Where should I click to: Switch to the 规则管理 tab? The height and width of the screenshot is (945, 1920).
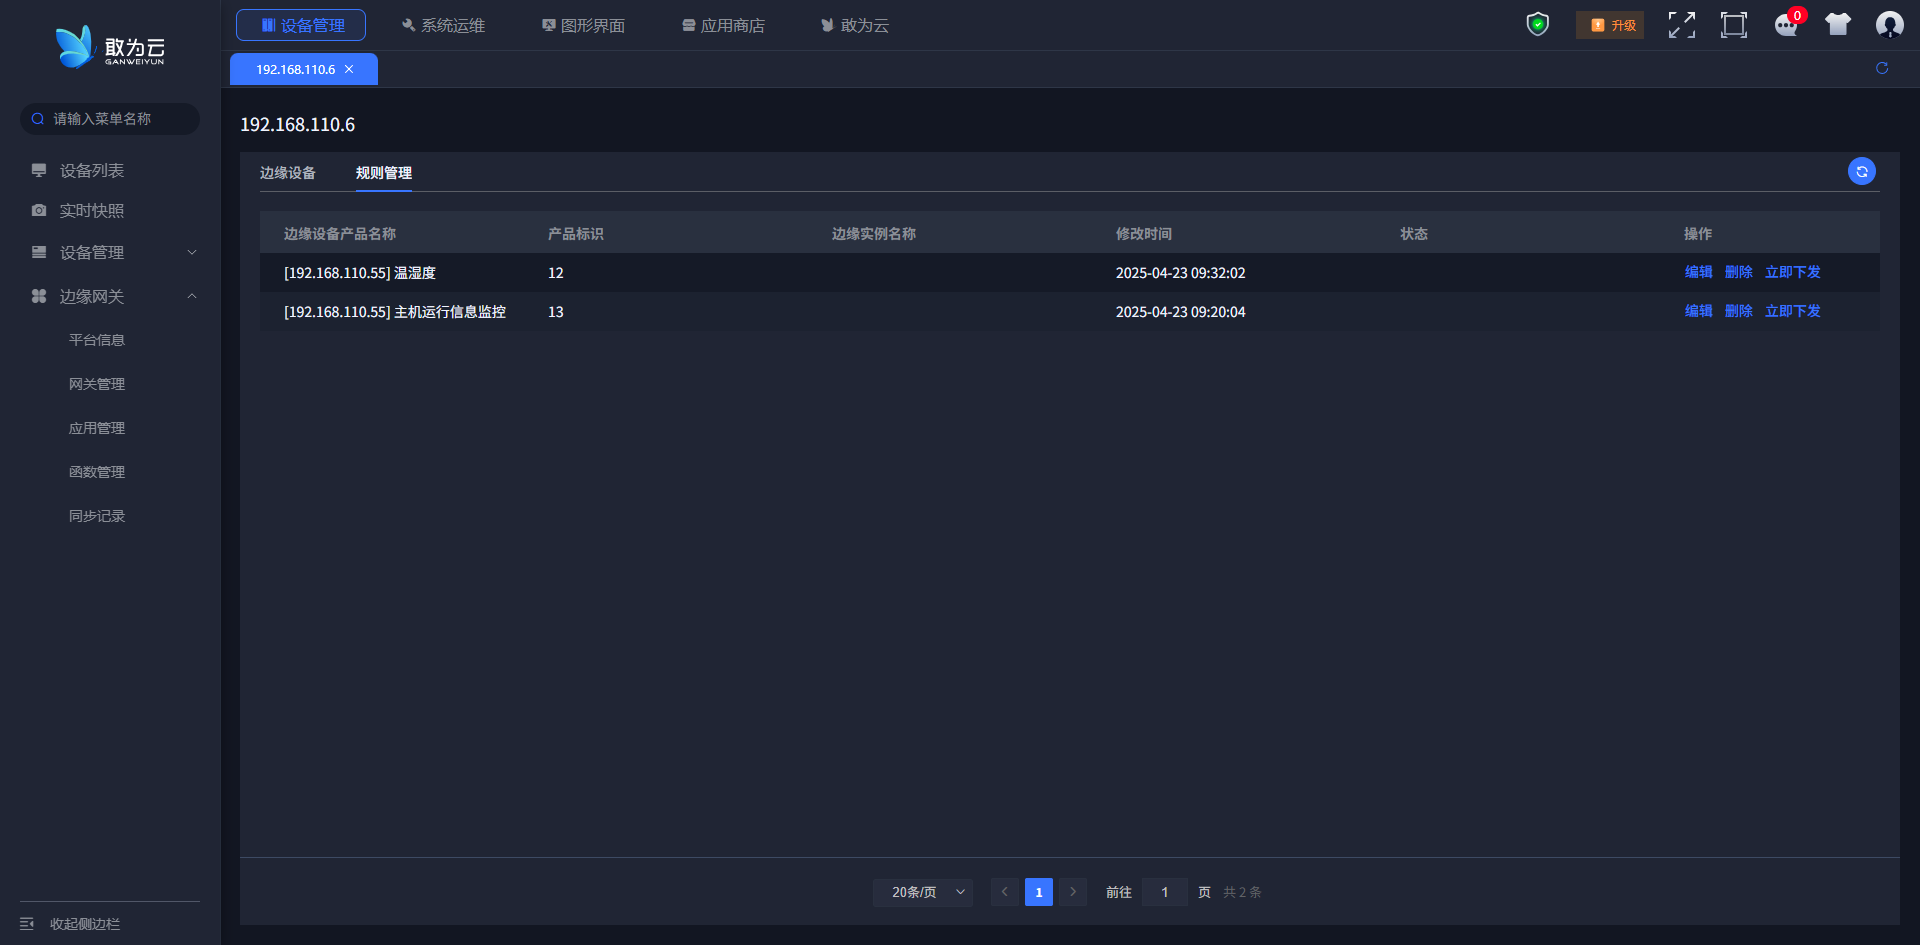tap(384, 173)
